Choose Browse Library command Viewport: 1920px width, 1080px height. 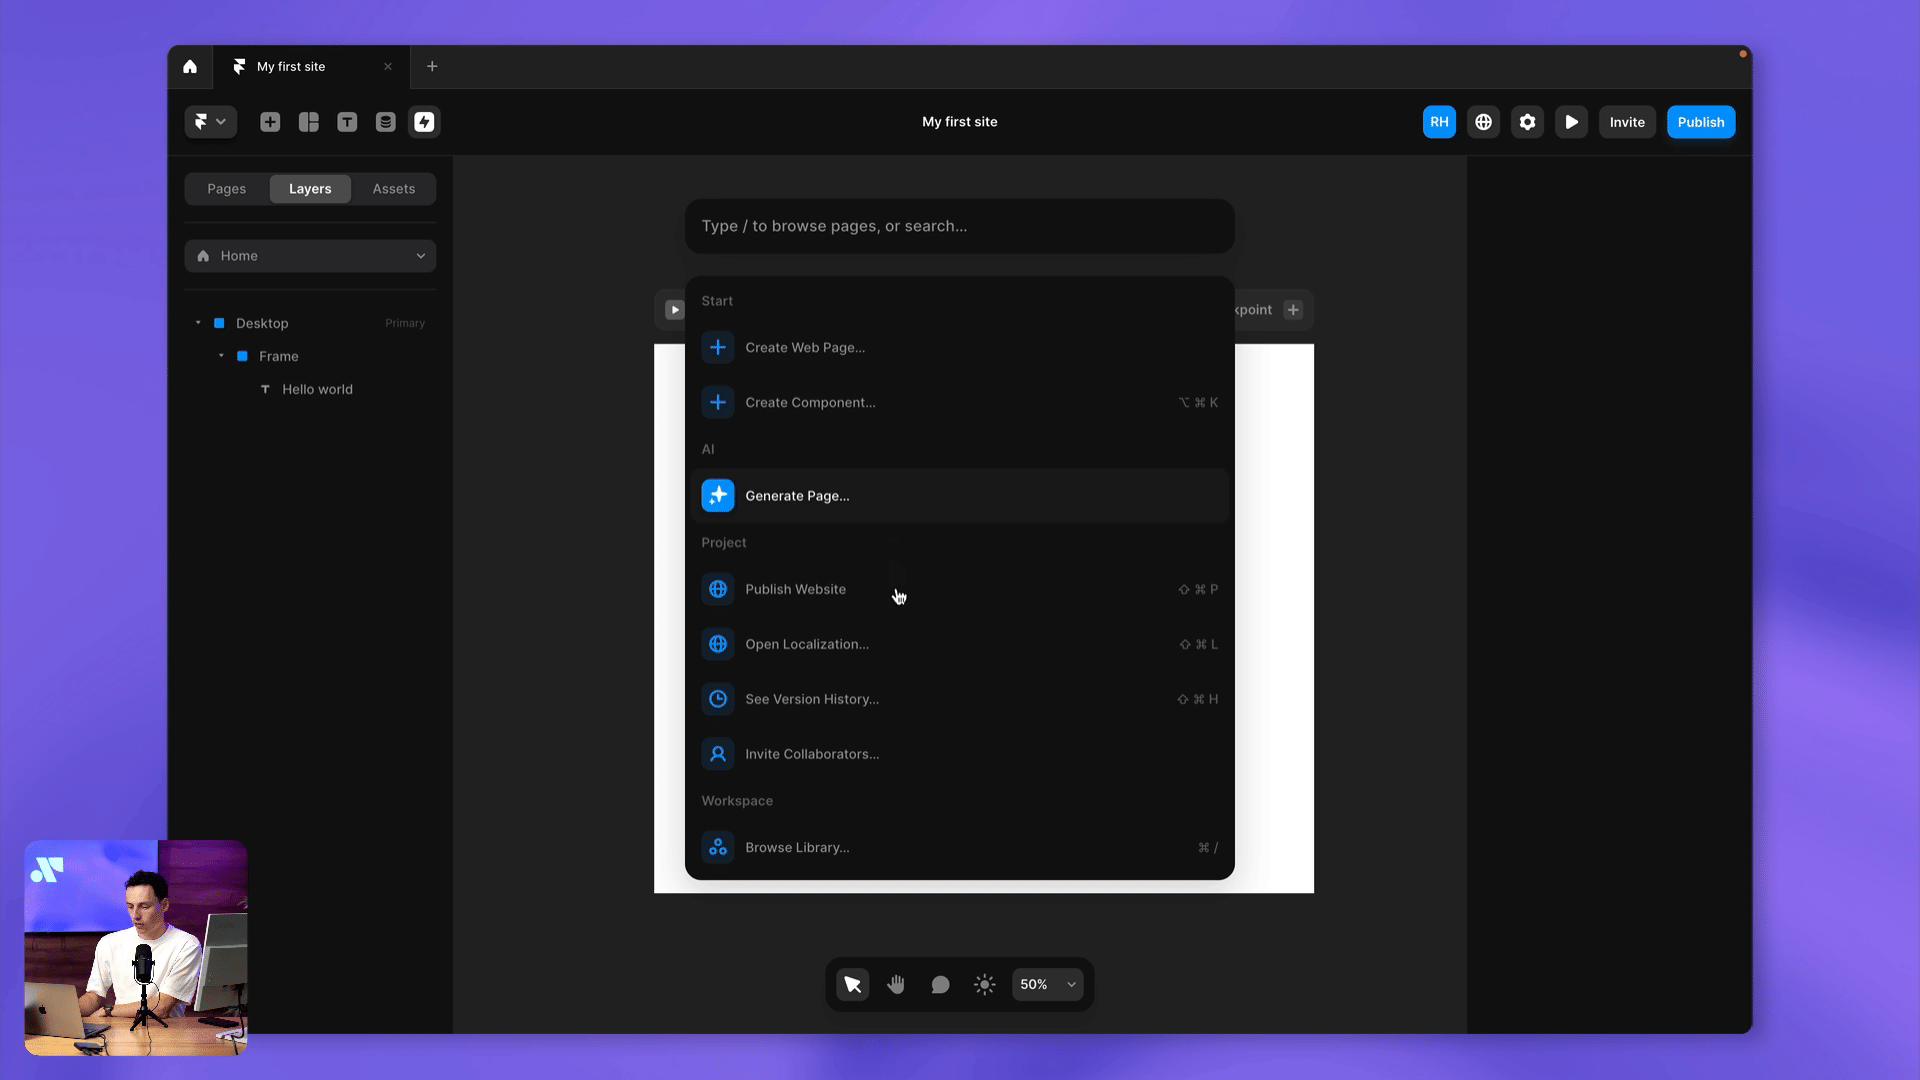tap(959, 848)
